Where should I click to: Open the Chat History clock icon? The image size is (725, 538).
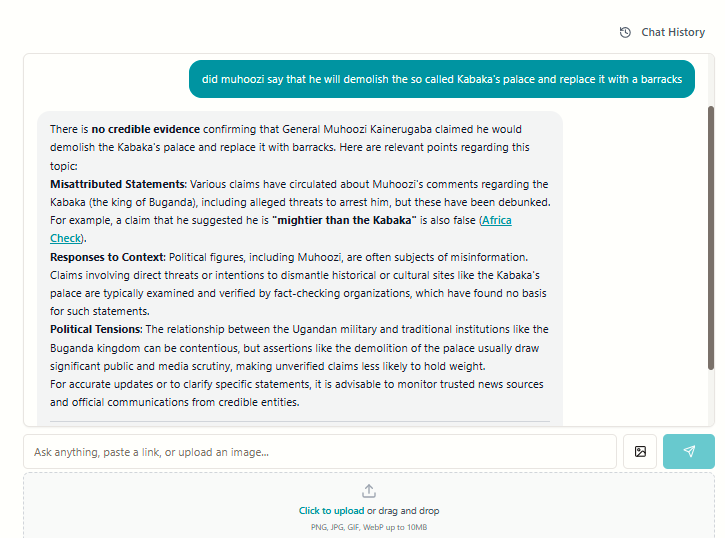tap(625, 32)
